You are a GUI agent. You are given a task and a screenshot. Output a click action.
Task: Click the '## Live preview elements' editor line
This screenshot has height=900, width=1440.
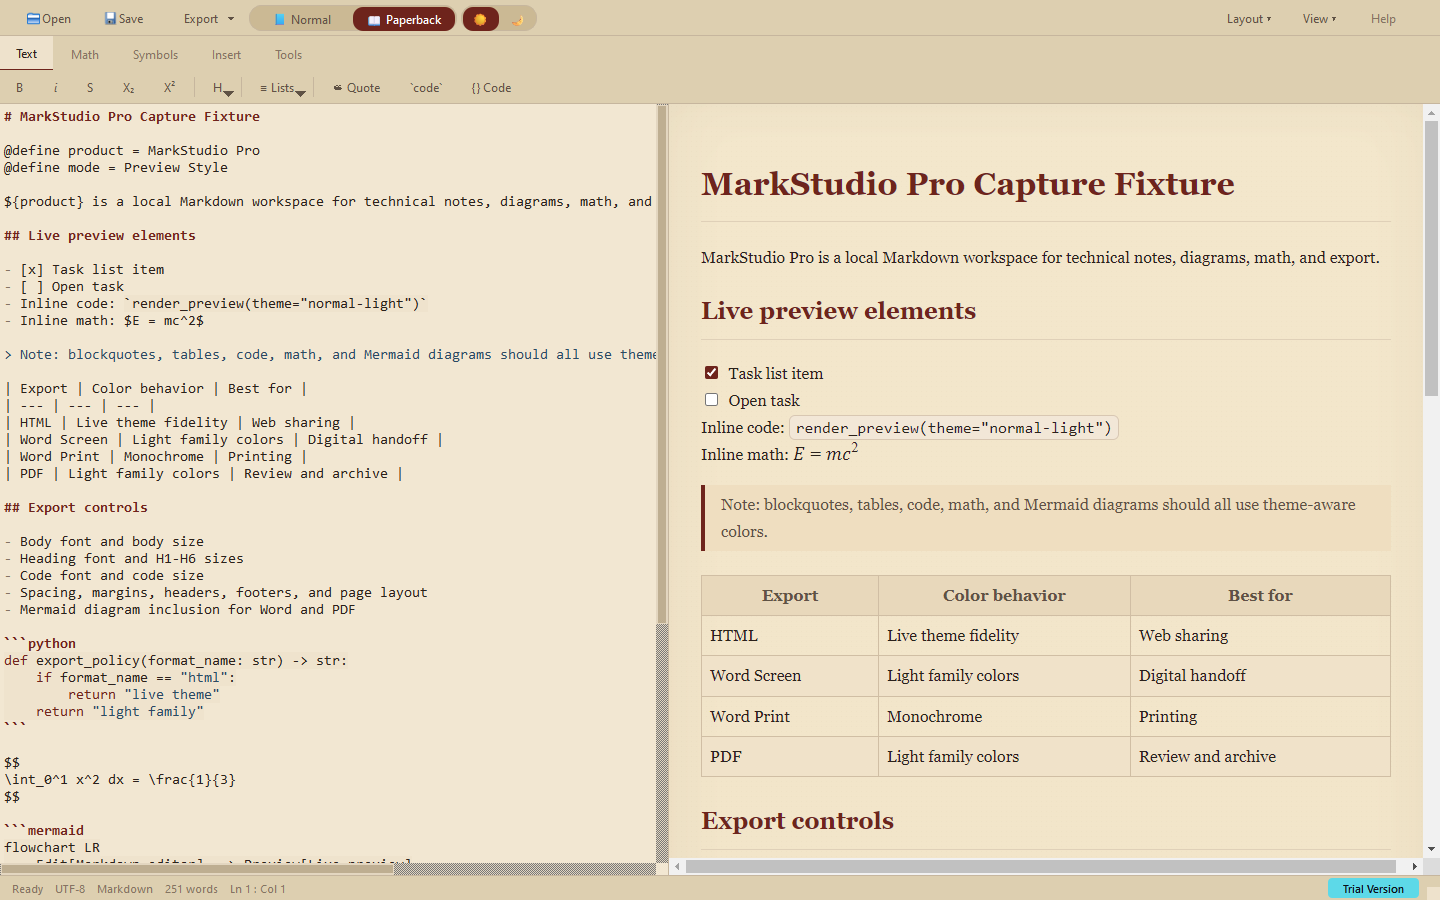(100, 236)
